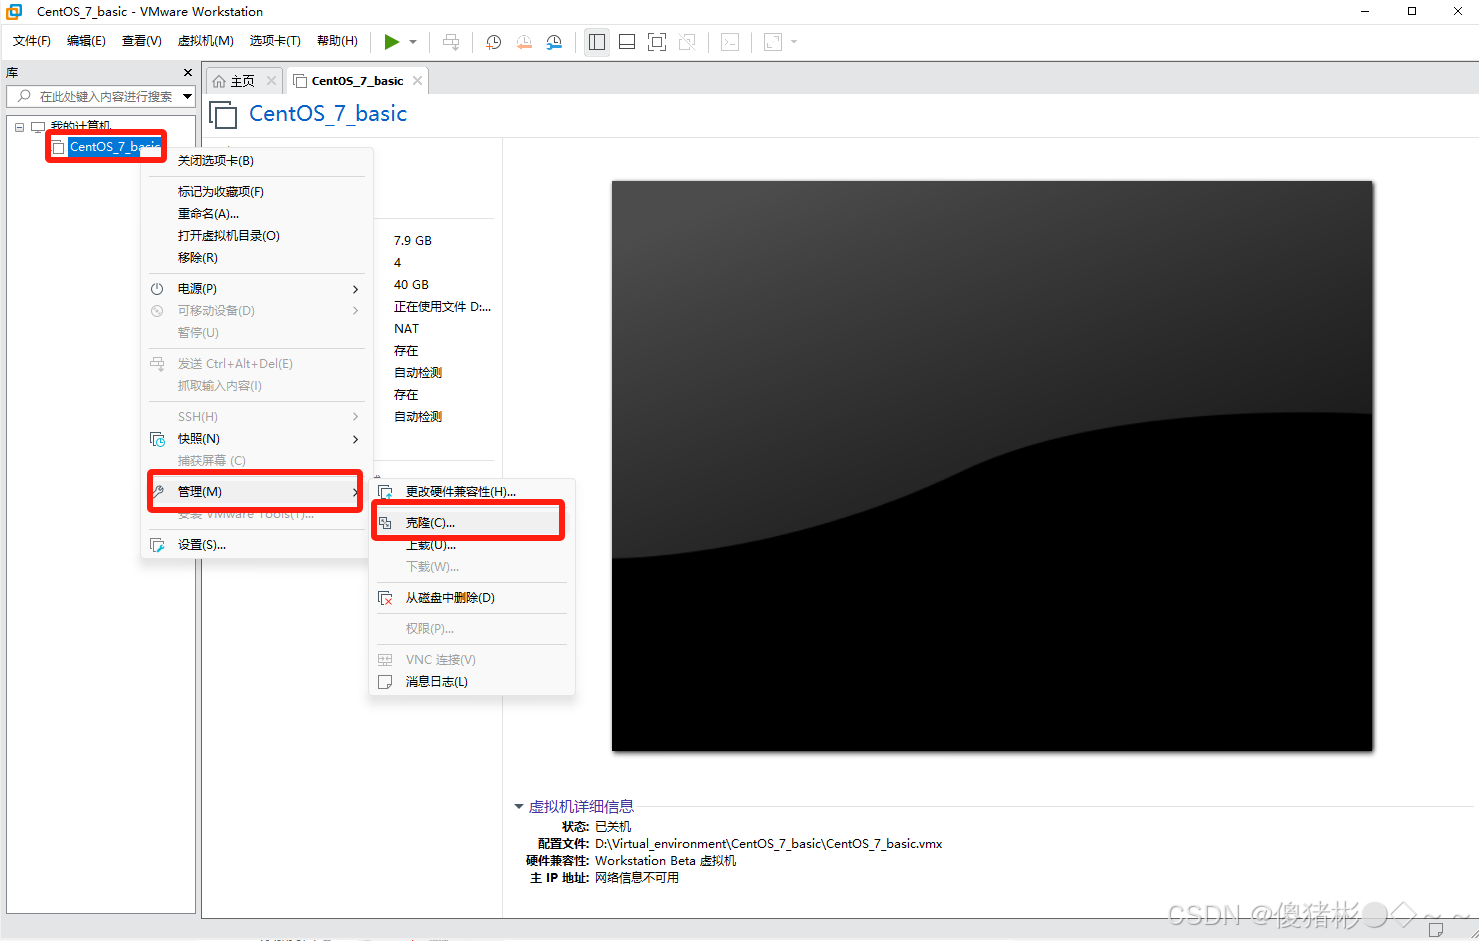
Task: Click the 40 GB disk value
Action: [x=411, y=285]
